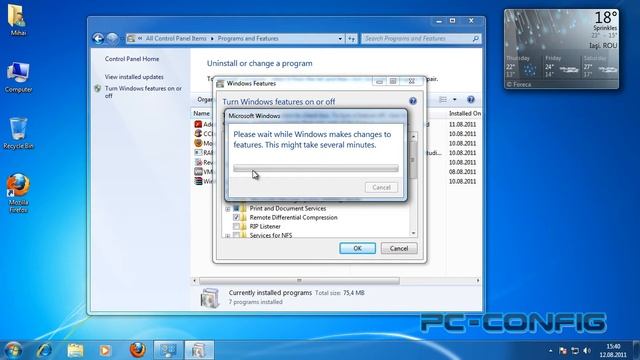Screen dimensions: 640x360
Task: Open Internet Explorer from the taskbar
Action: coord(44,350)
